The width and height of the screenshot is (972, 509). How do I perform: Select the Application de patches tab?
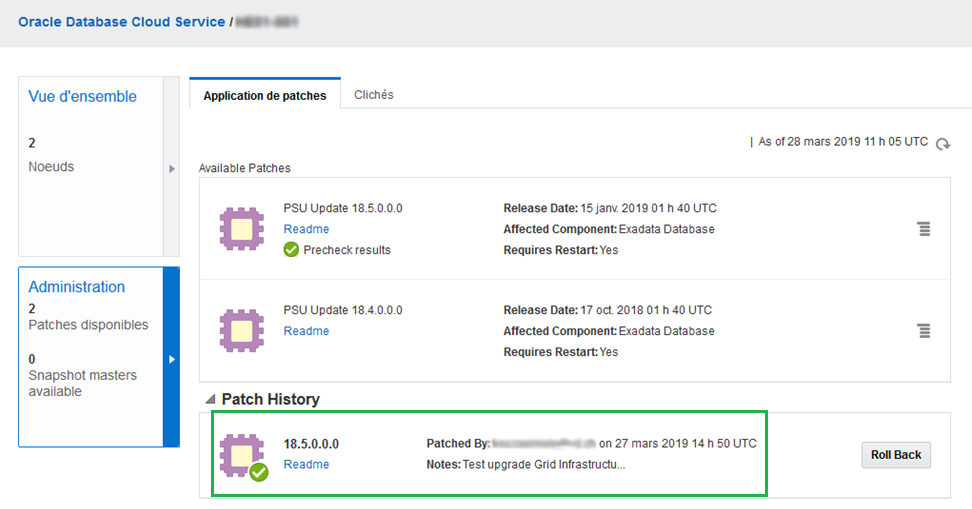(x=264, y=96)
